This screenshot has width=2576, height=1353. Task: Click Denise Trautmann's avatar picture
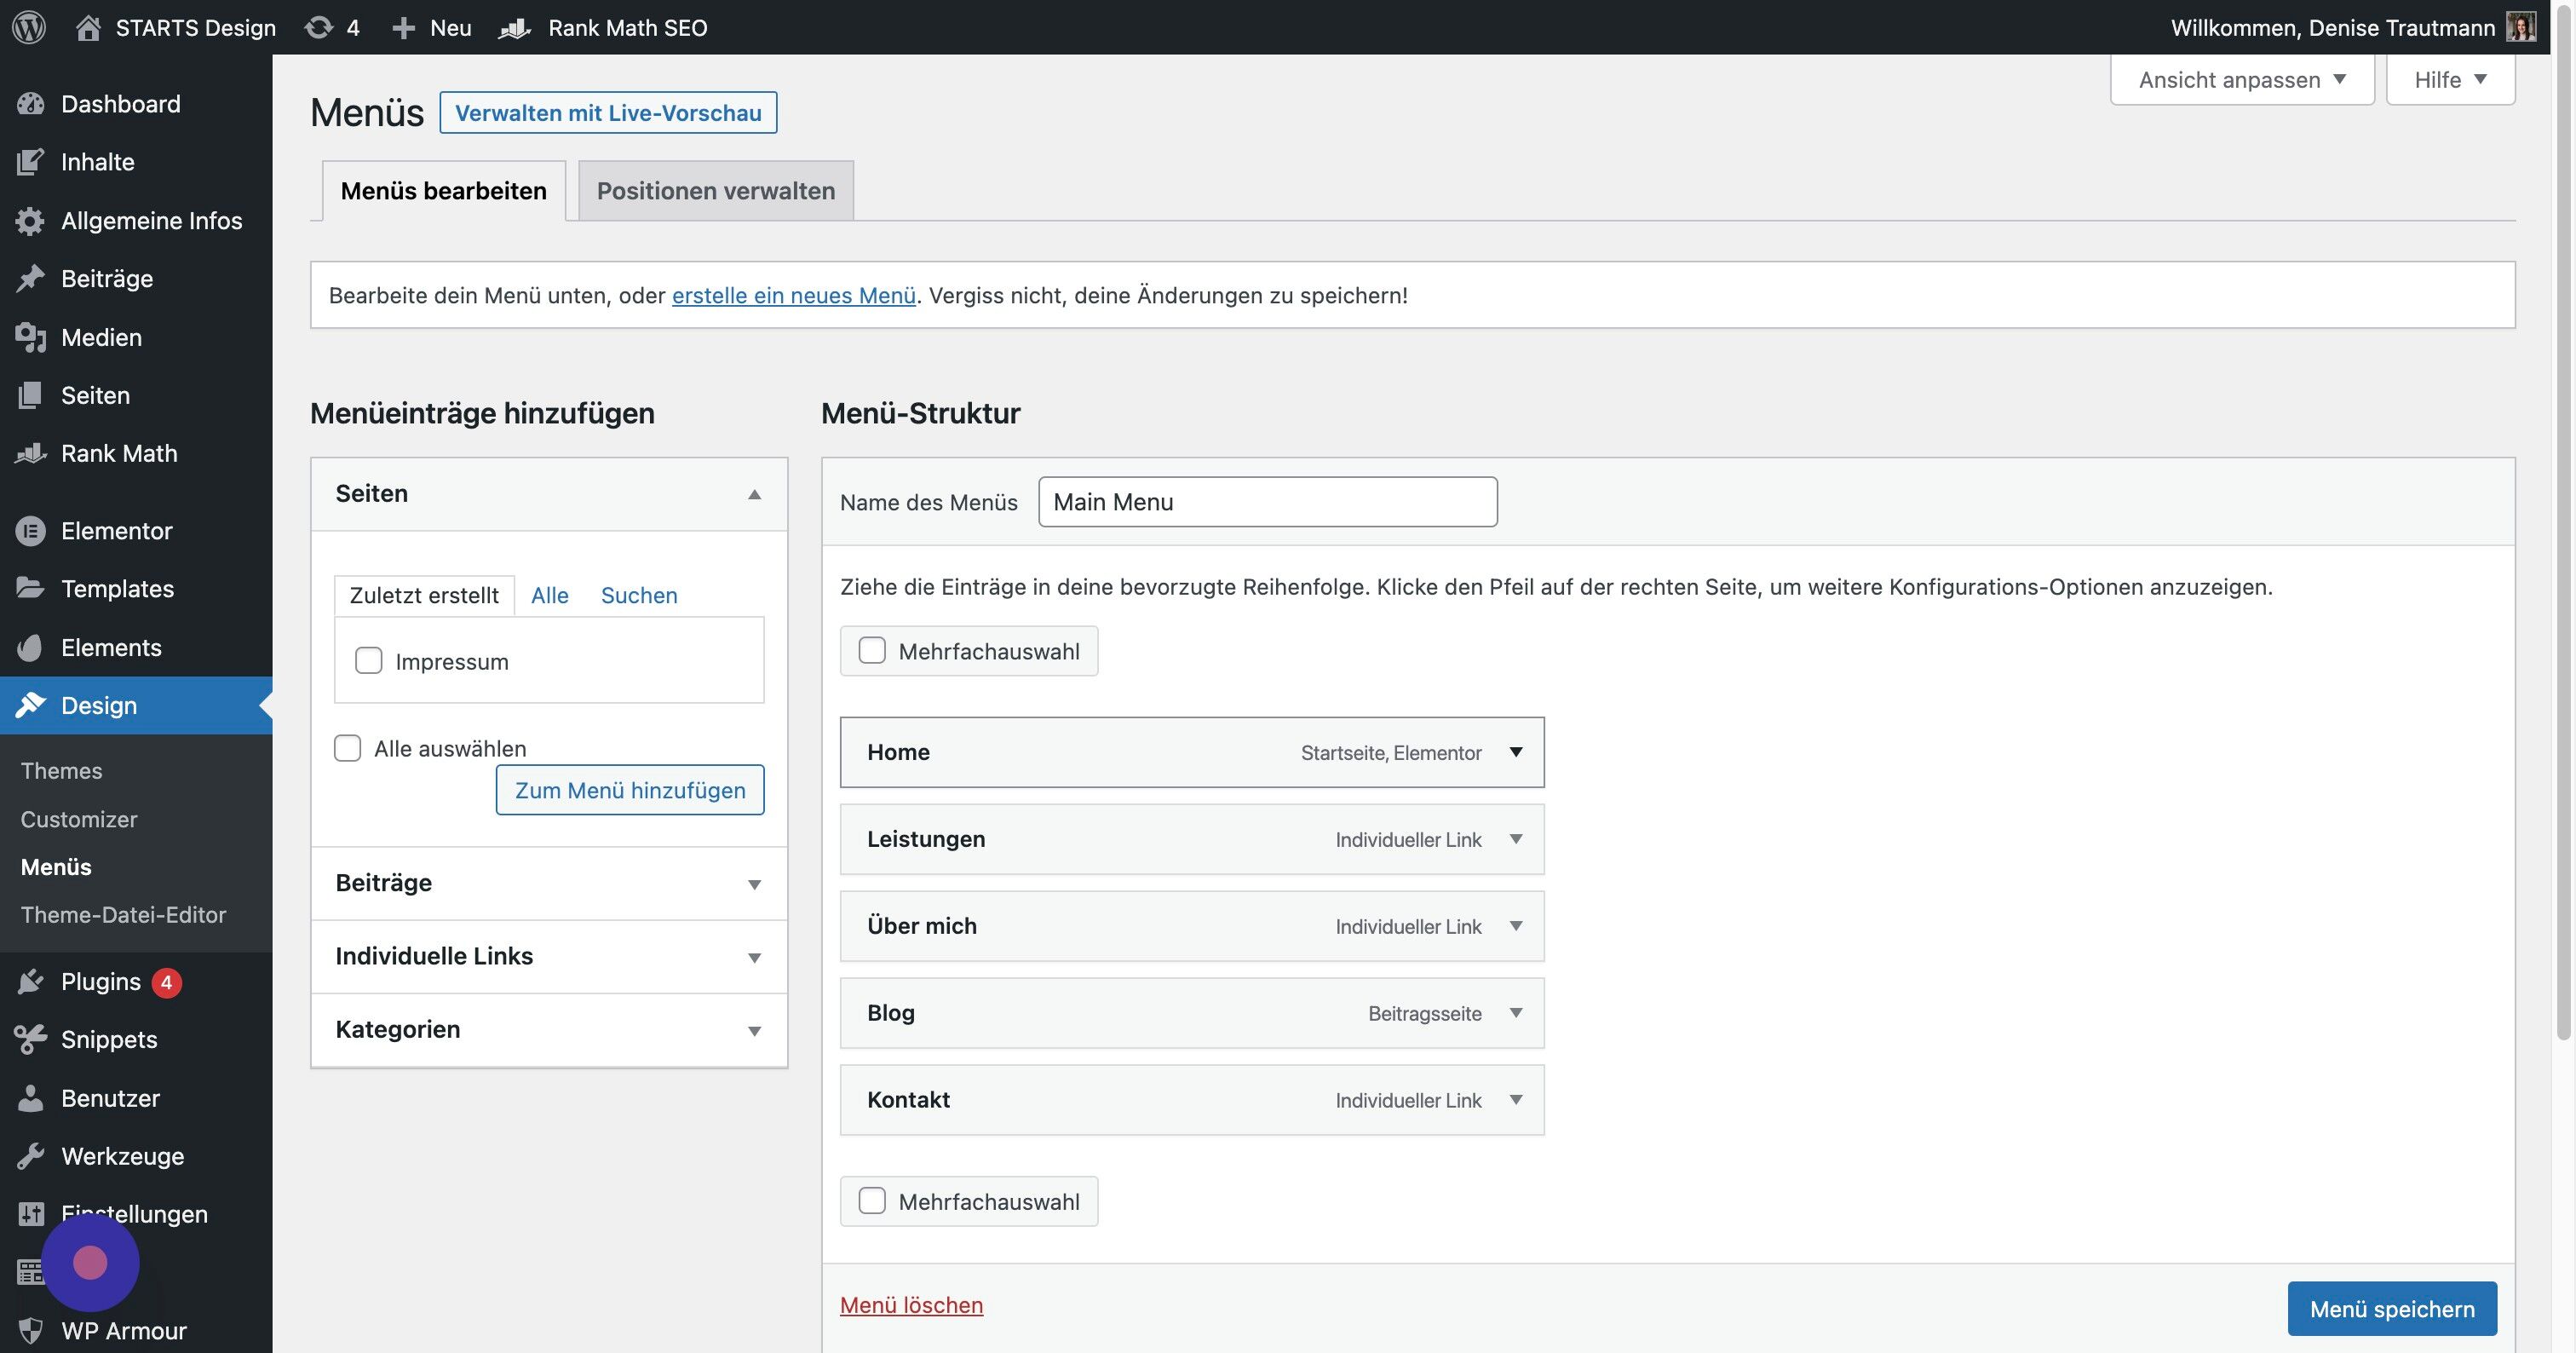(x=2521, y=27)
